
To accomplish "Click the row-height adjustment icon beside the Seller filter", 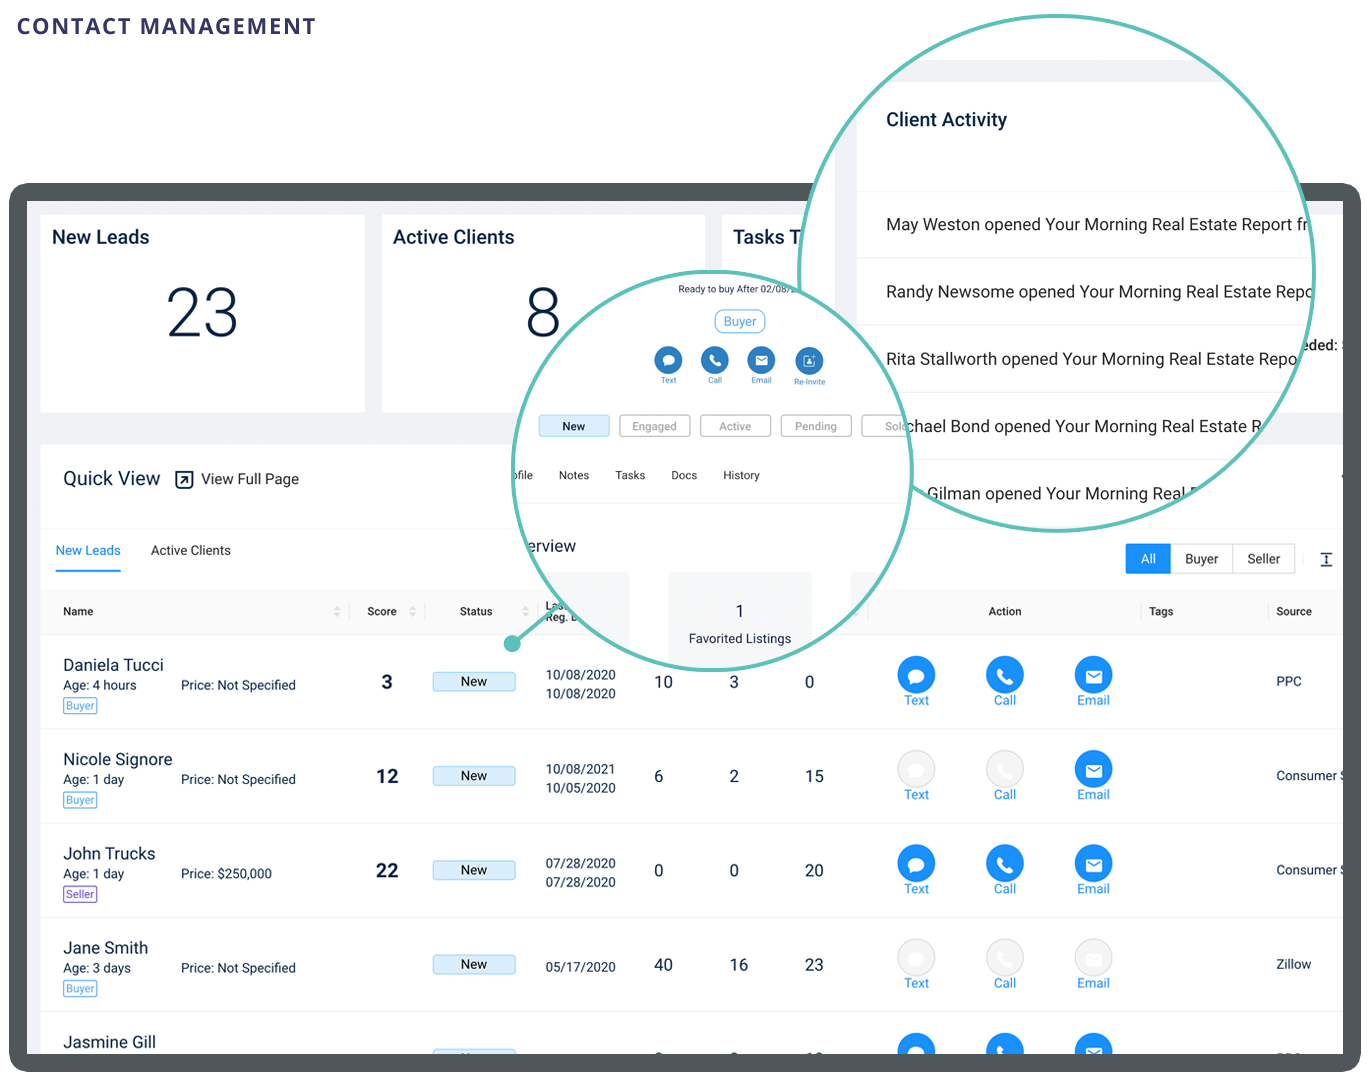I will click(x=1326, y=559).
